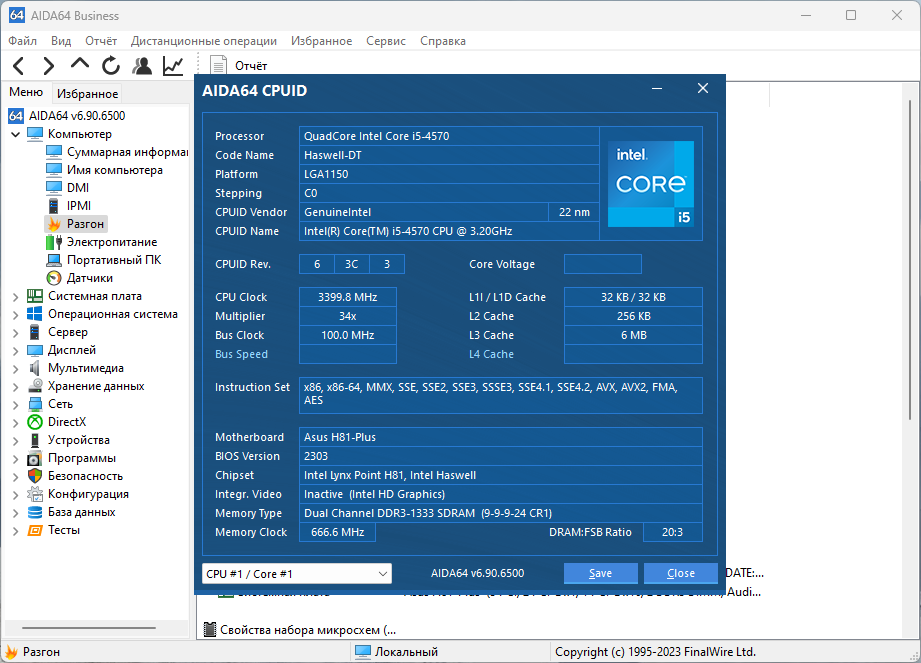921x663 pixels.
Task: Expand the Дисплей tree node
Action: [16, 351]
